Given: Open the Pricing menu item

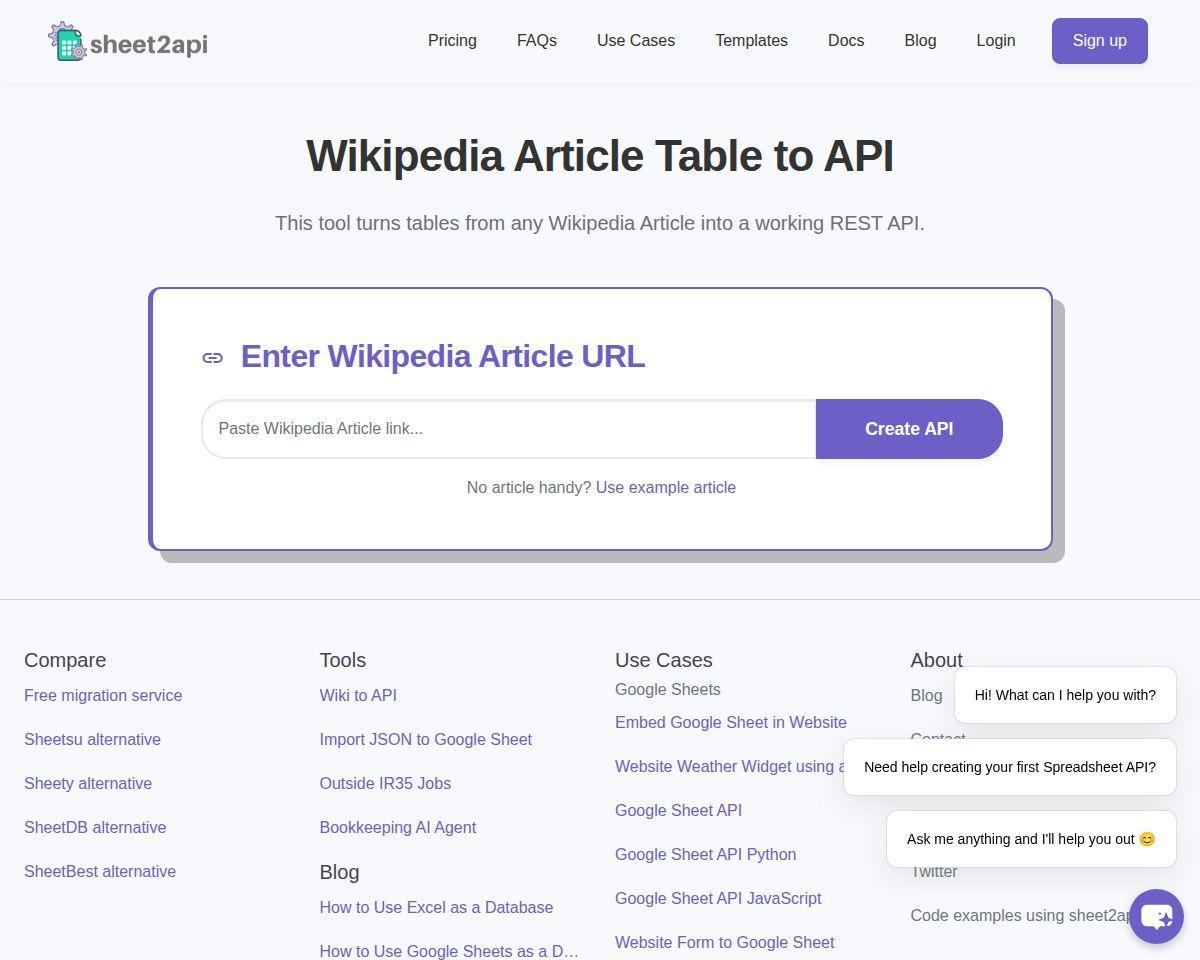Looking at the screenshot, I should (x=452, y=41).
